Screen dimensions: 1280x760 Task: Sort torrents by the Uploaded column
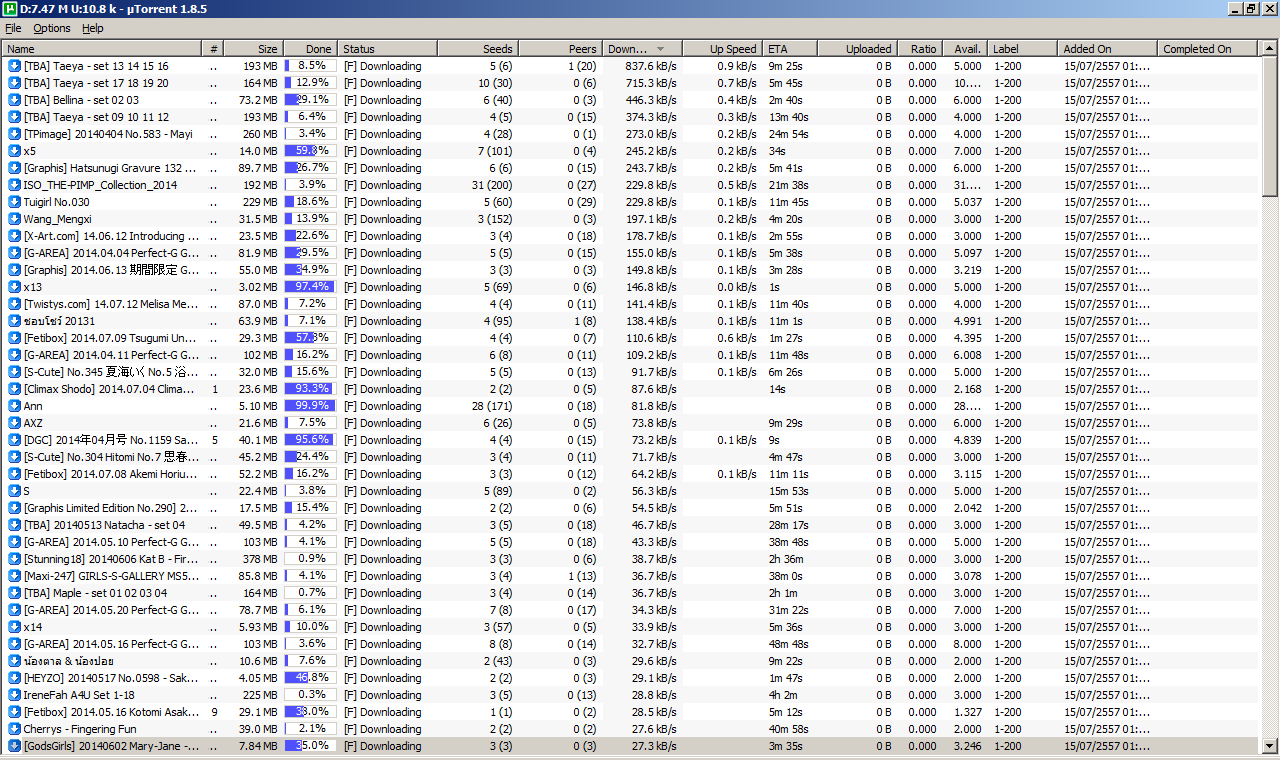click(x=856, y=49)
